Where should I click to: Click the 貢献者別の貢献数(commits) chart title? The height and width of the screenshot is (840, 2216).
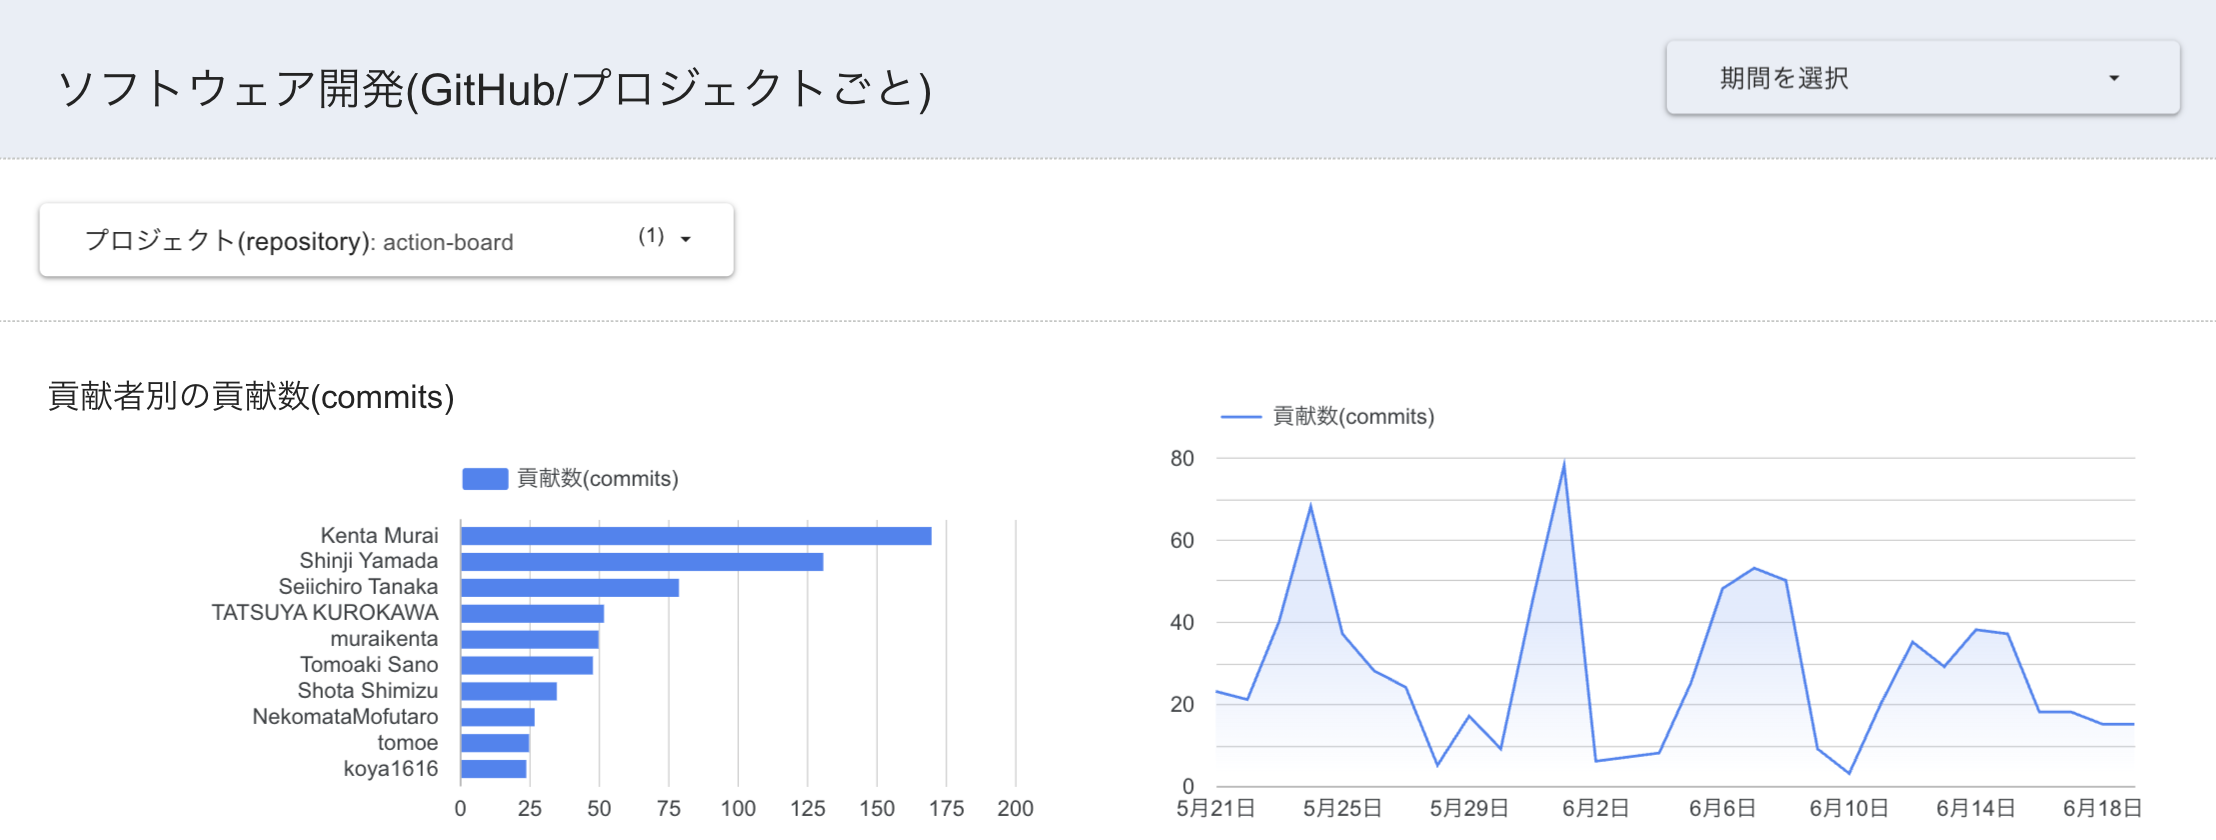pyautogui.click(x=251, y=397)
